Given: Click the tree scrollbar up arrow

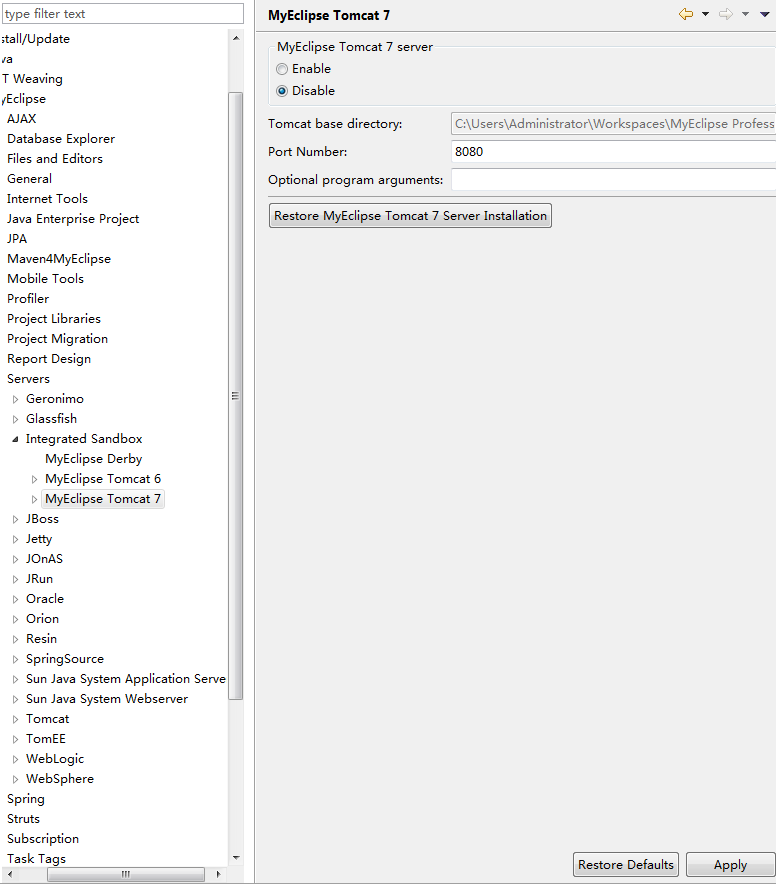Looking at the screenshot, I should [236, 38].
